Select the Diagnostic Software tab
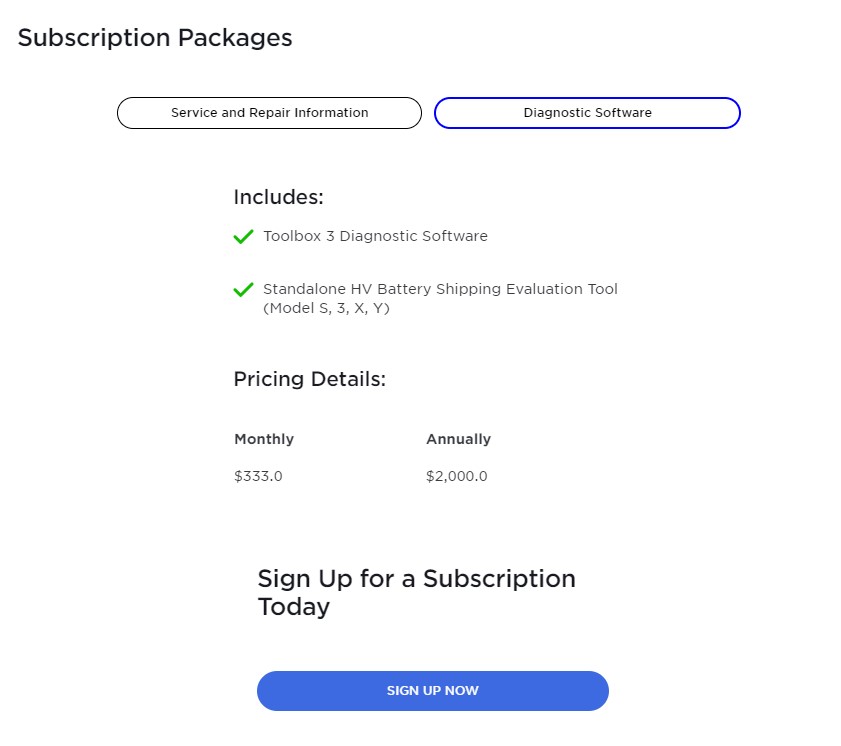 pos(587,113)
